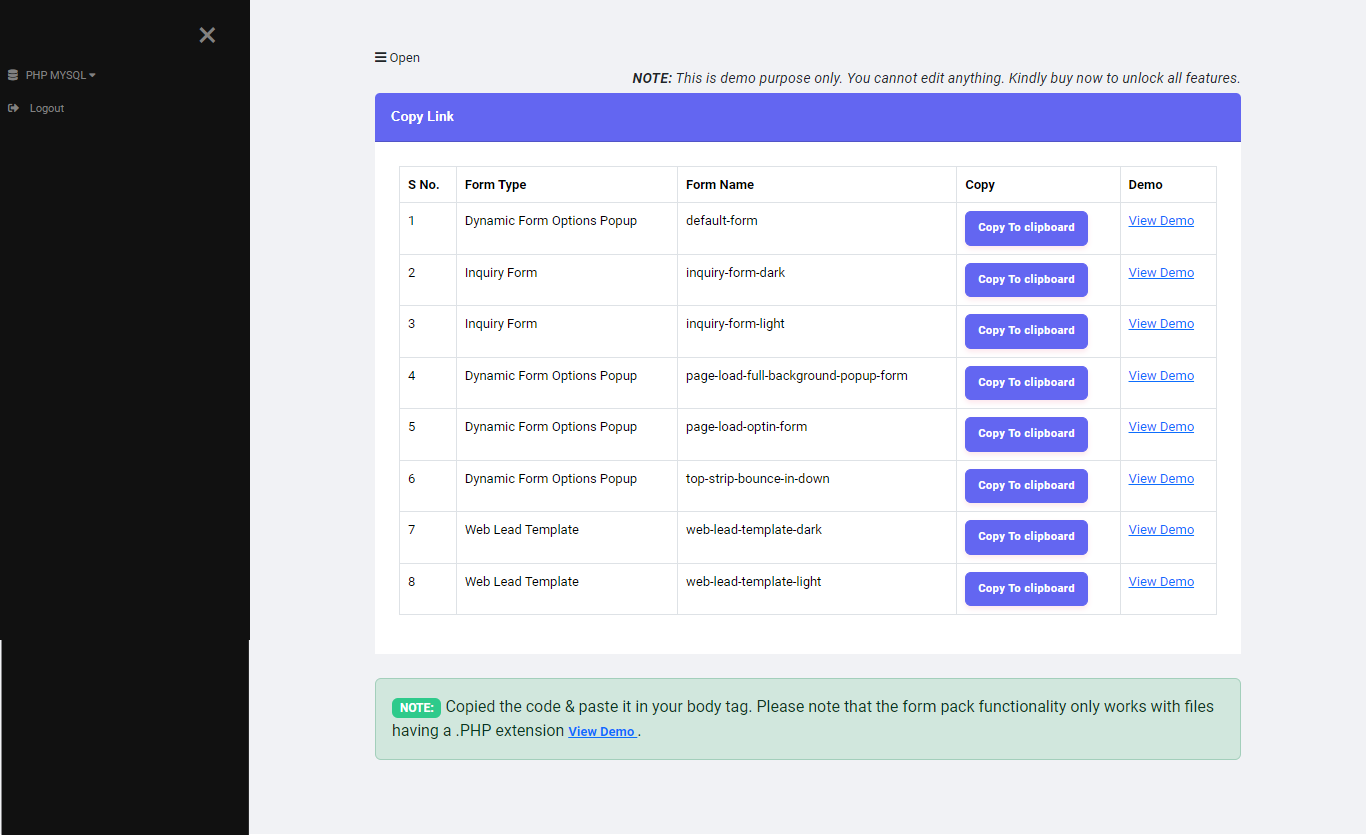Expand the PHP MYSQL dropdown caret
The height and width of the screenshot is (835, 1366).
[x=93, y=75]
